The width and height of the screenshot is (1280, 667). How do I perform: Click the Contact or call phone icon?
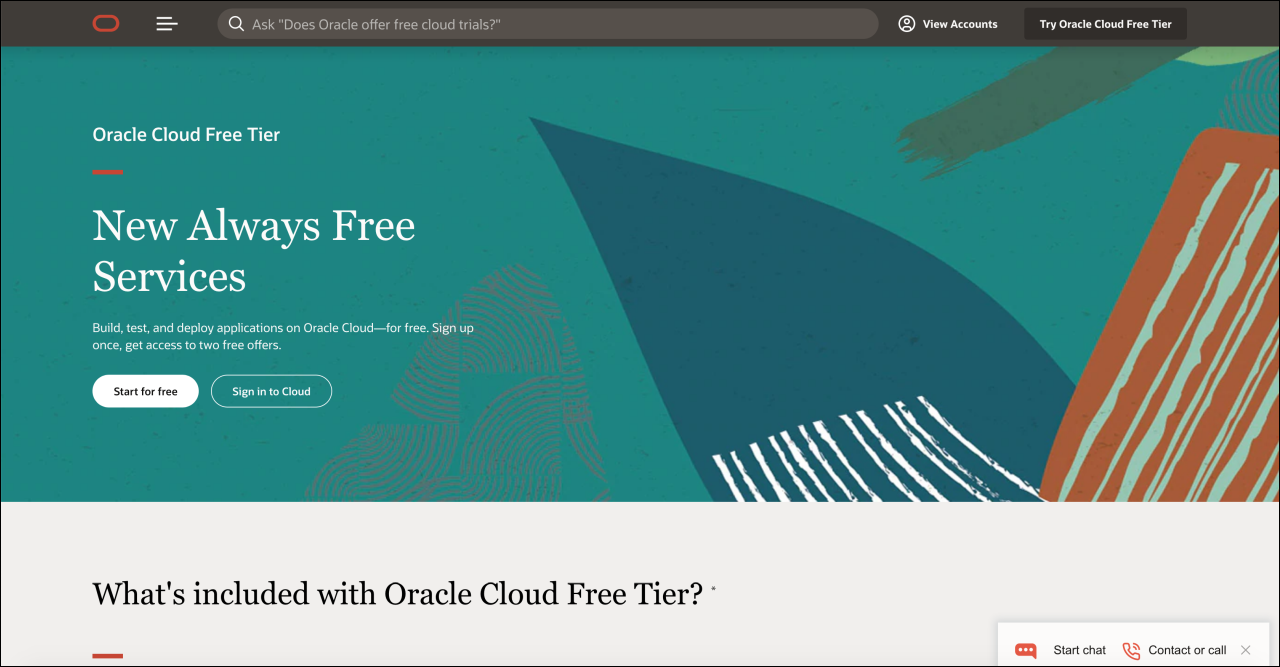pos(1131,650)
